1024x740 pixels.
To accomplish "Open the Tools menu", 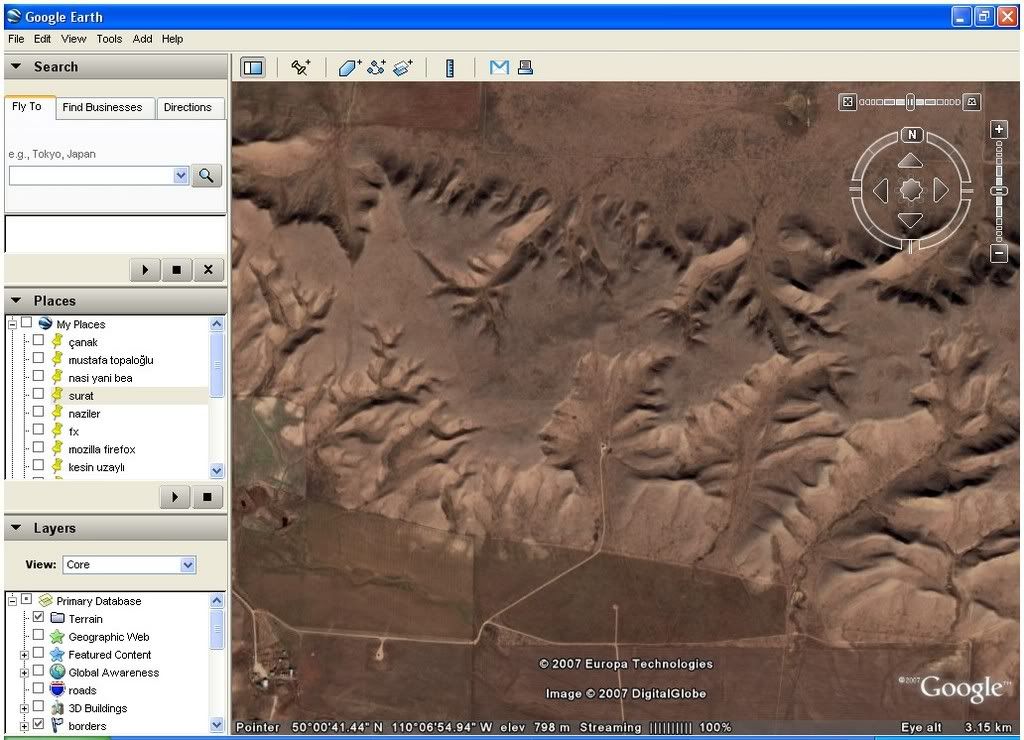I will pos(109,39).
